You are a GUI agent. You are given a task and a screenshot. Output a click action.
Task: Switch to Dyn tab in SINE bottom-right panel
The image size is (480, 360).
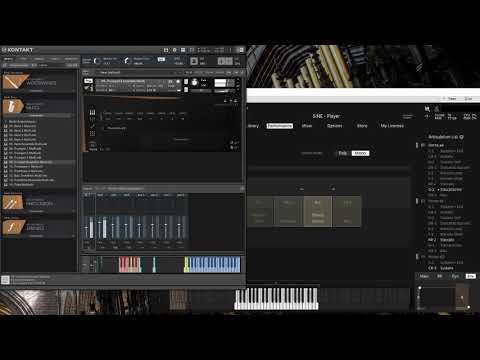(455, 276)
